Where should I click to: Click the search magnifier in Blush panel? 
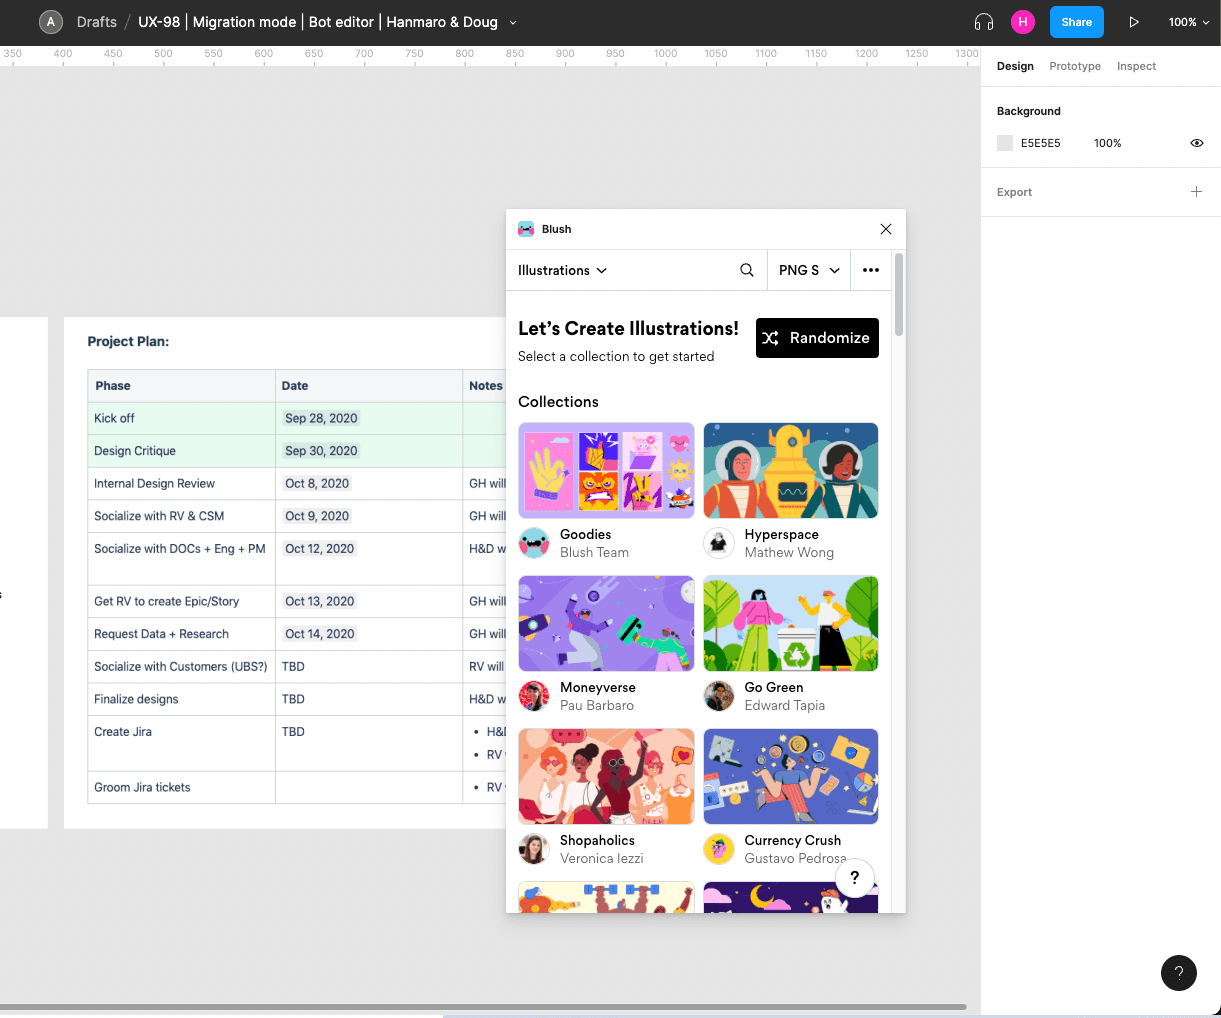(747, 270)
